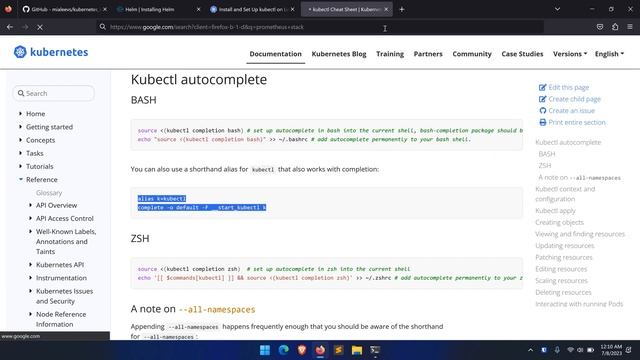Jump to Patching resources in contents
This screenshot has height=360, width=640.
(564, 257)
